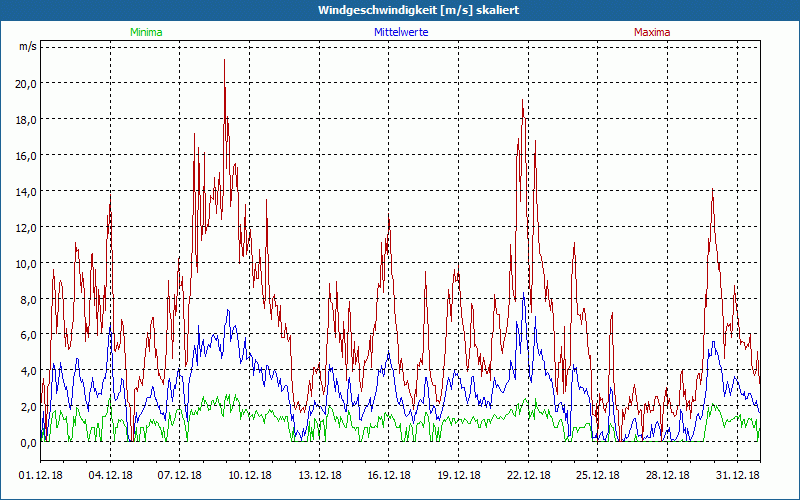Click the blue Mittelwerte legend label

[401, 32]
